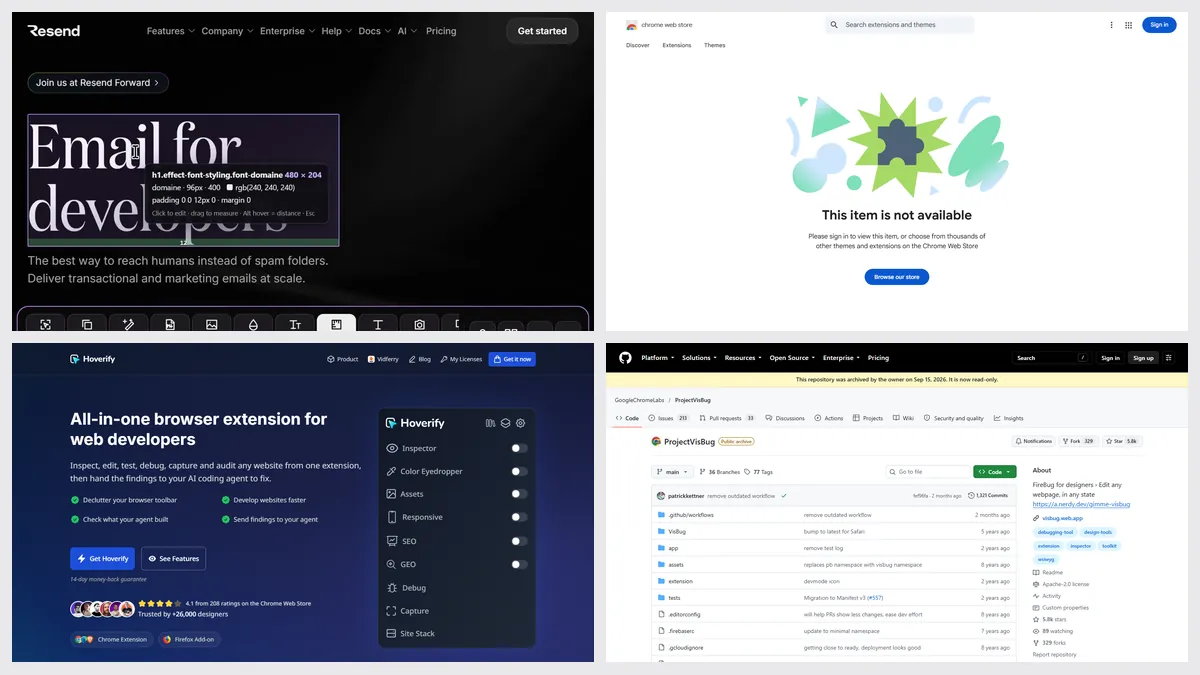Click the Go to file search box
Image resolution: width=1200 pixels, height=675 pixels.
pos(926,472)
